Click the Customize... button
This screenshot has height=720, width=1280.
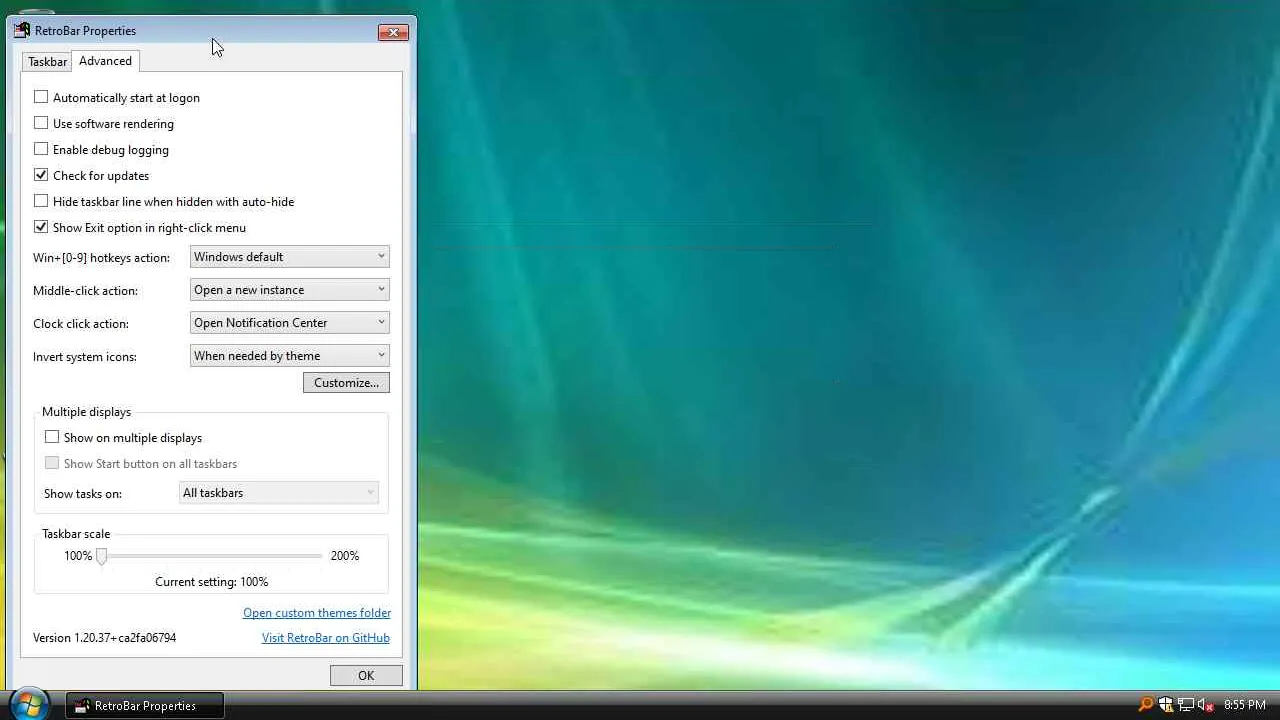346,383
